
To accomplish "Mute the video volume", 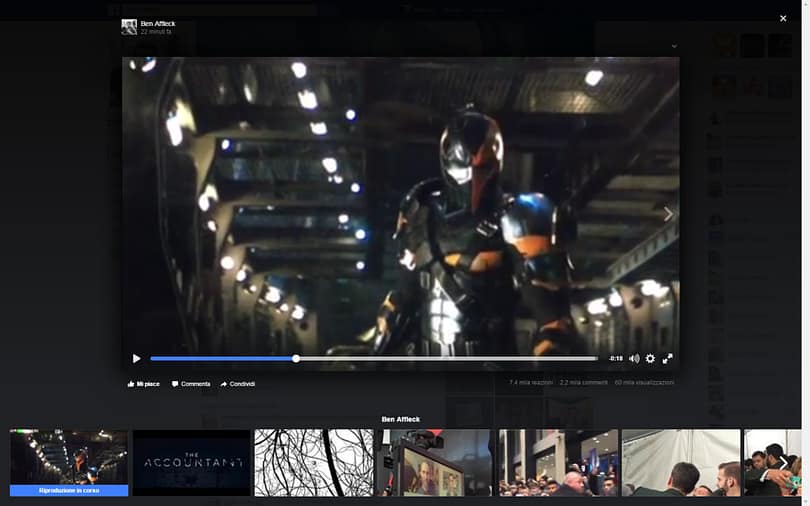I will [x=634, y=358].
